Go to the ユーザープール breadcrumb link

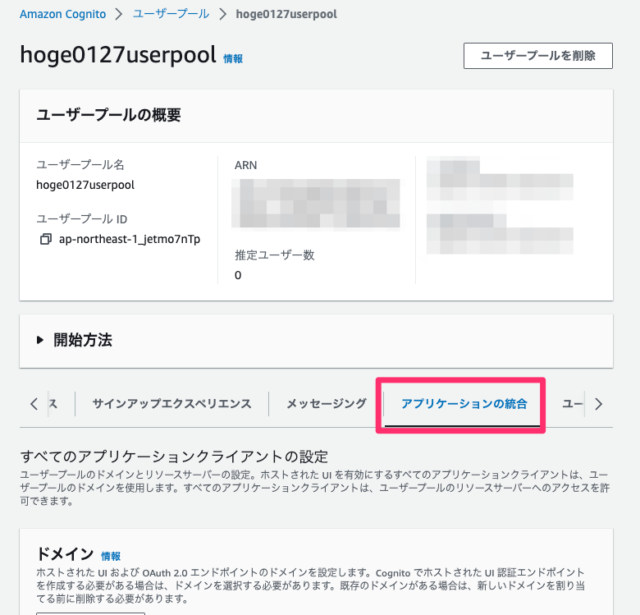point(171,14)
